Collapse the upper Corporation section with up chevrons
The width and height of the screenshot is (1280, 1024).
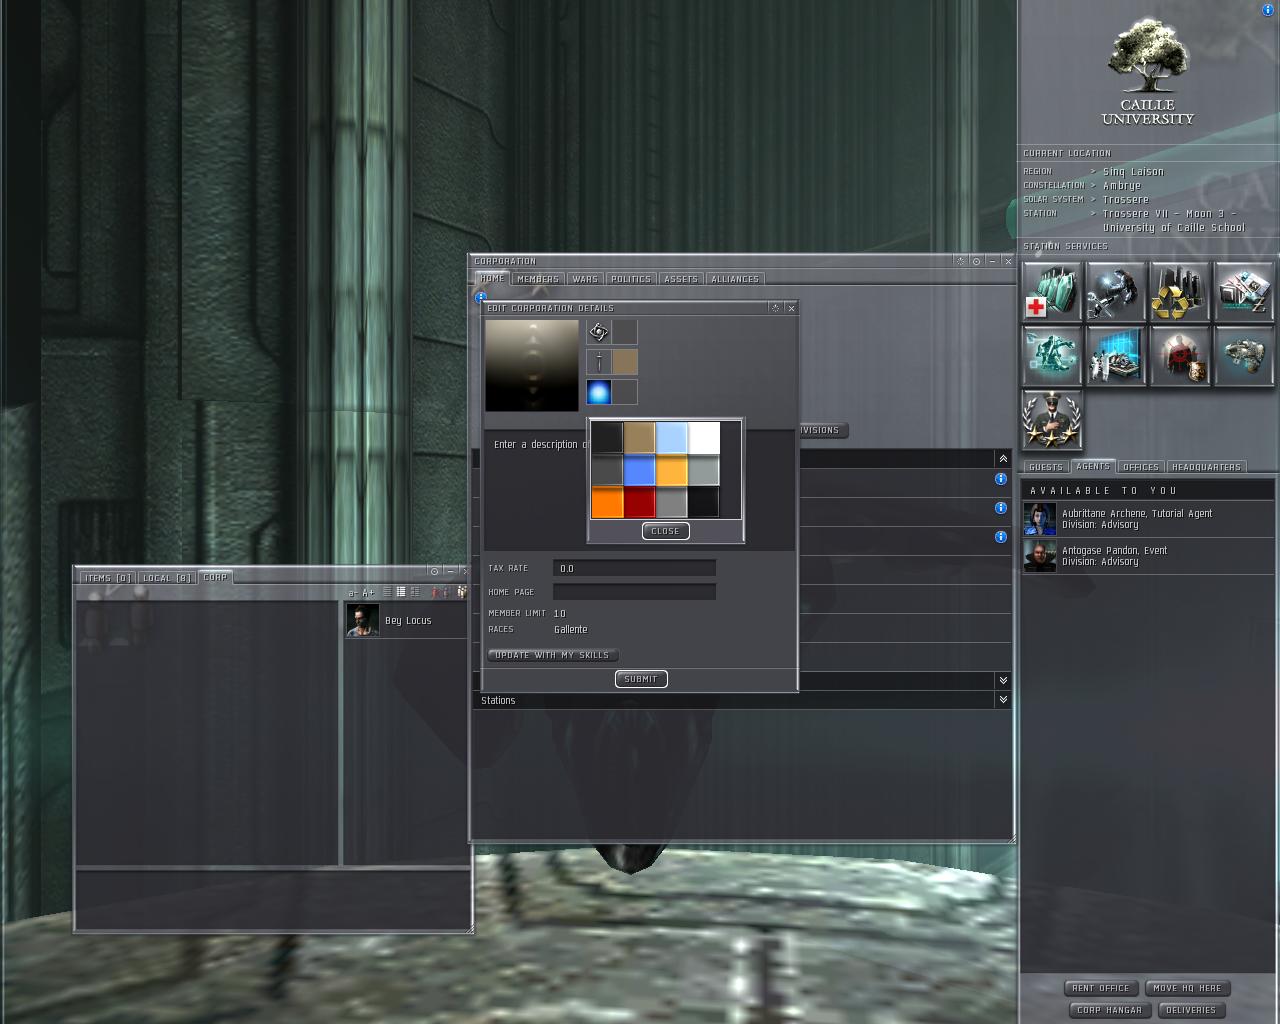coord(1003,458)
